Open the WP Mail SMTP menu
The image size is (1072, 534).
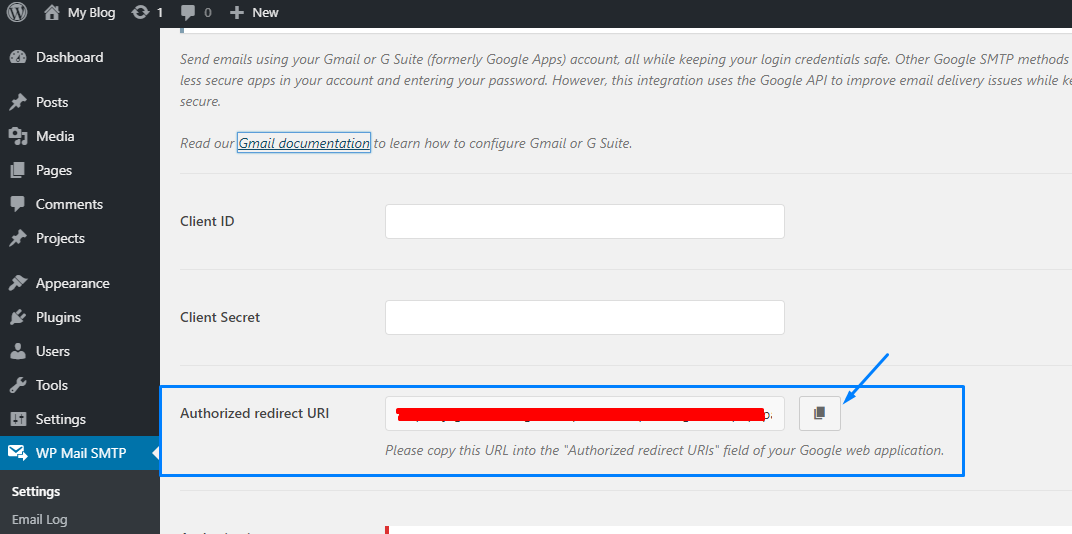[80, 453]
